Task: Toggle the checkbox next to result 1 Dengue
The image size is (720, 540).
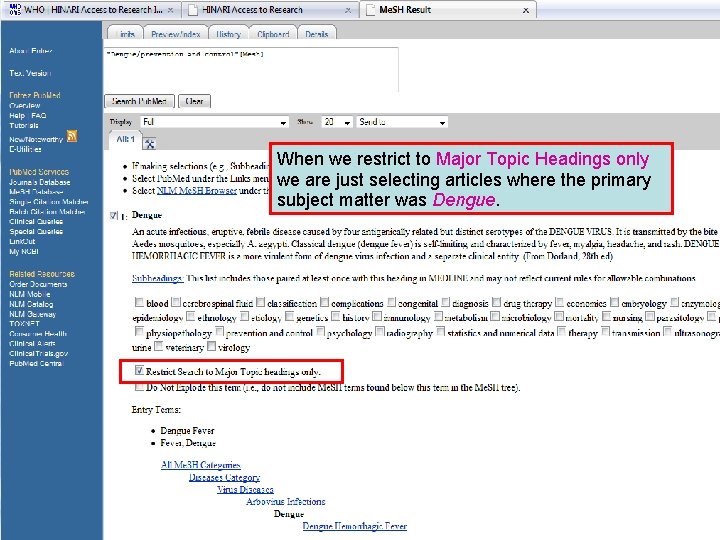Action: click(x=114, y=215)
